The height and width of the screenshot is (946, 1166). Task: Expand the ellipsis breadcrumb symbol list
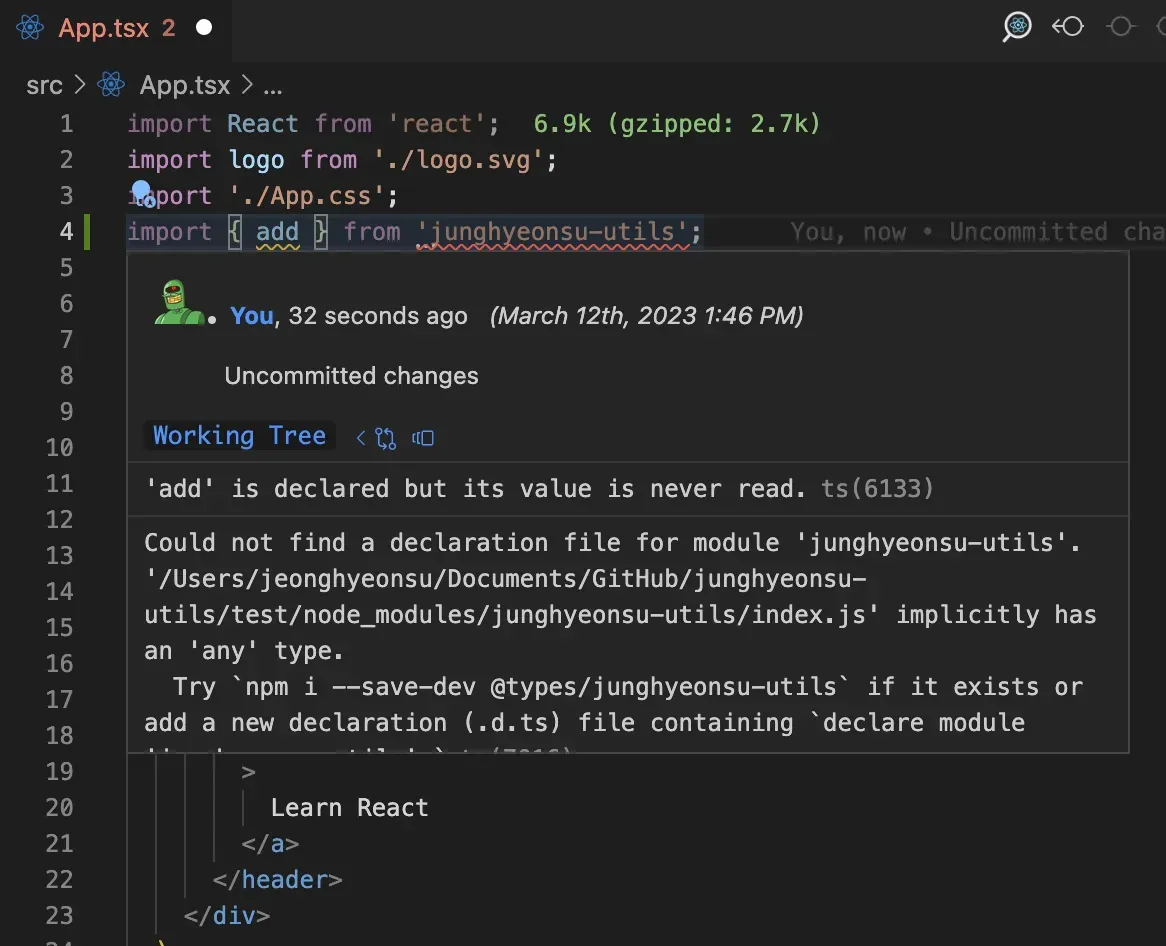pyautogui.click(x=272, y=86)
